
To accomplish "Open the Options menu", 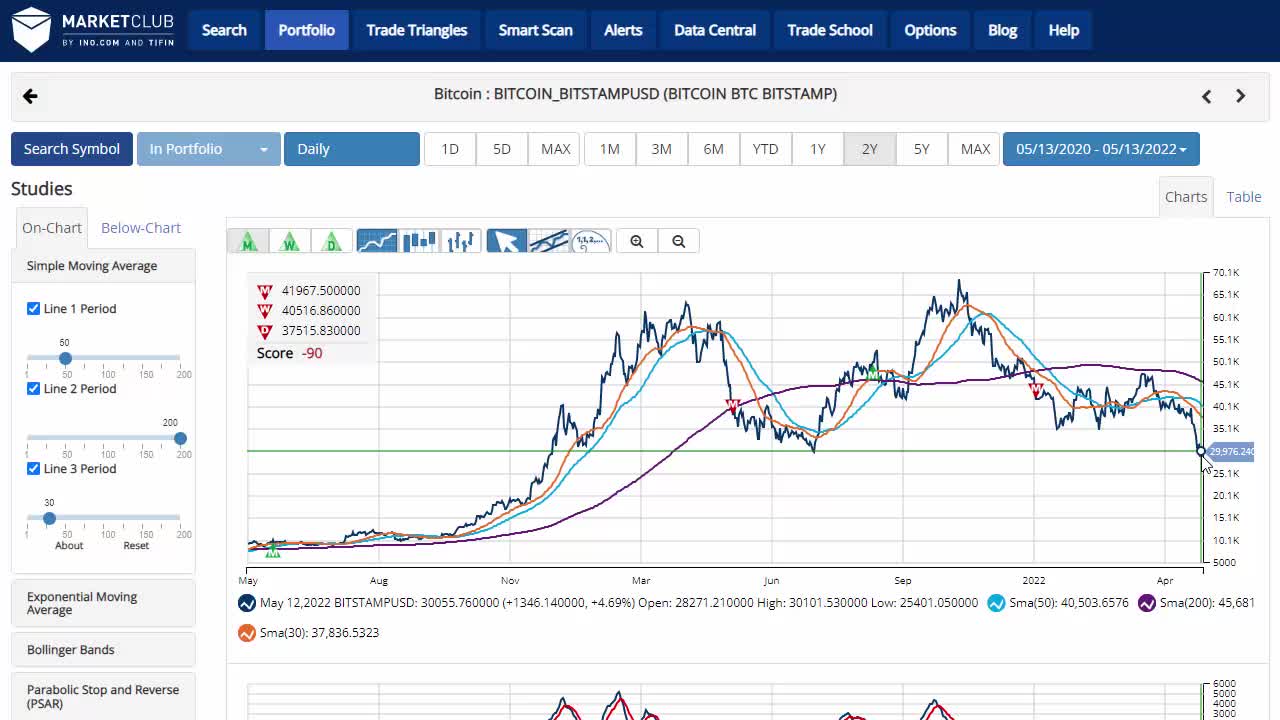I will 931,30.
